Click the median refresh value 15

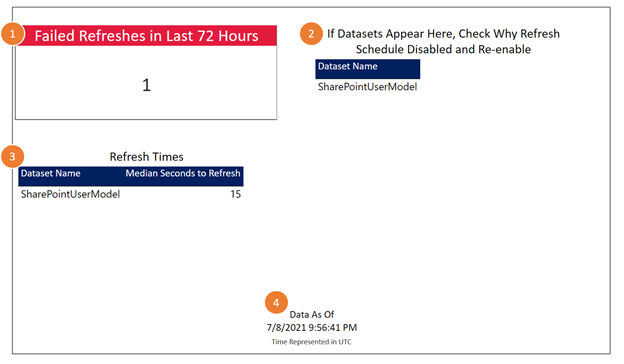click(x=236, y=194)
